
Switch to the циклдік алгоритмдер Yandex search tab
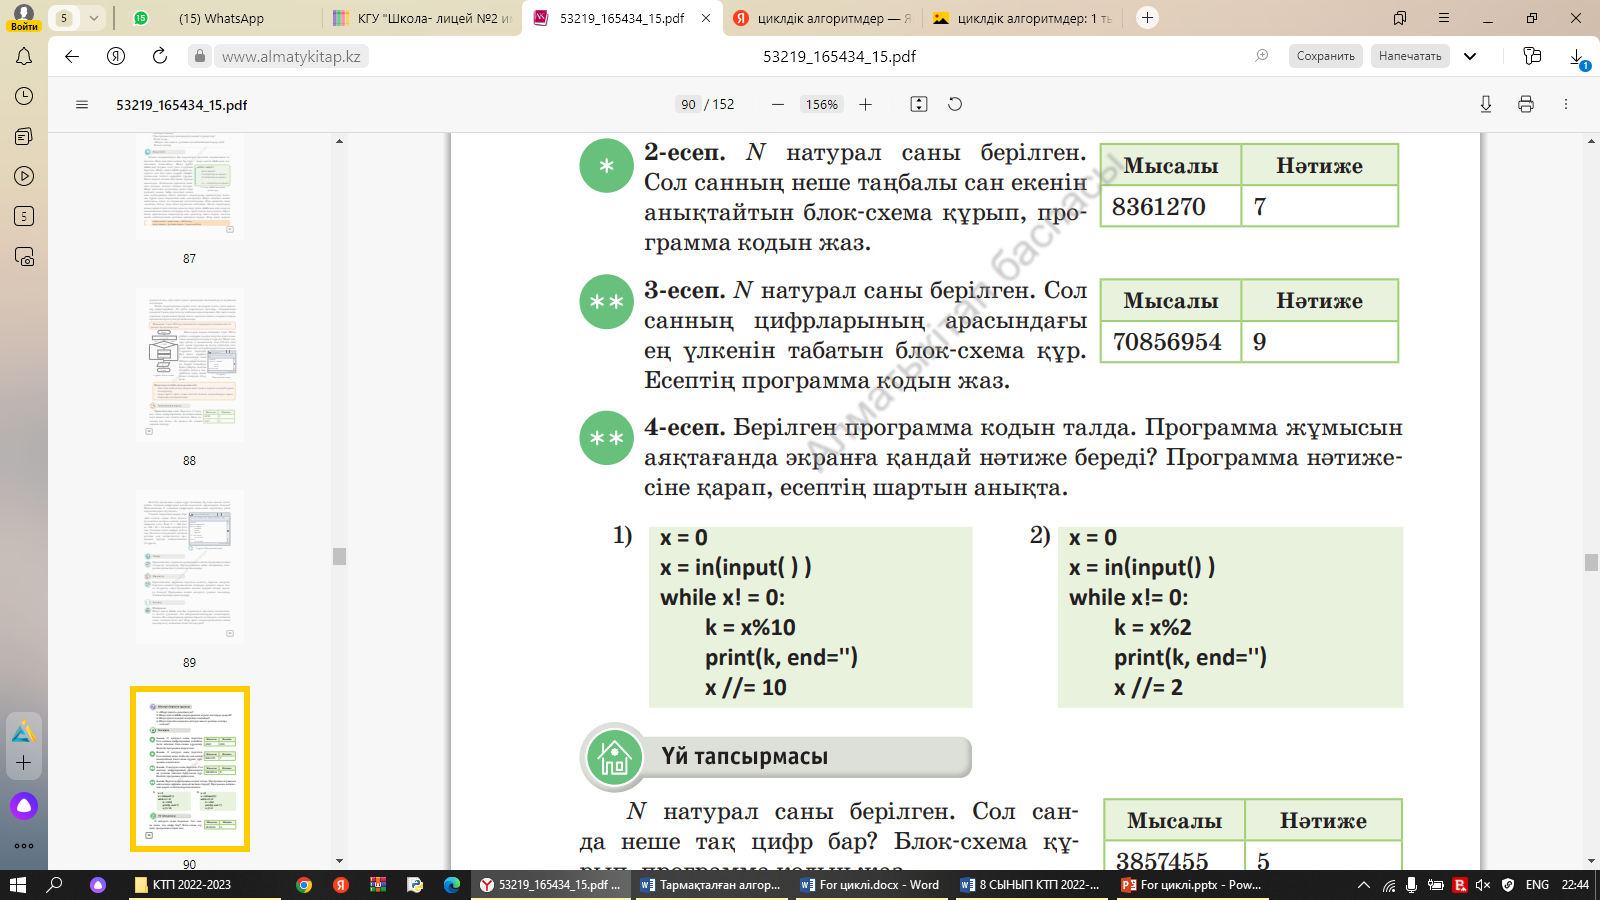click(822, 18)
